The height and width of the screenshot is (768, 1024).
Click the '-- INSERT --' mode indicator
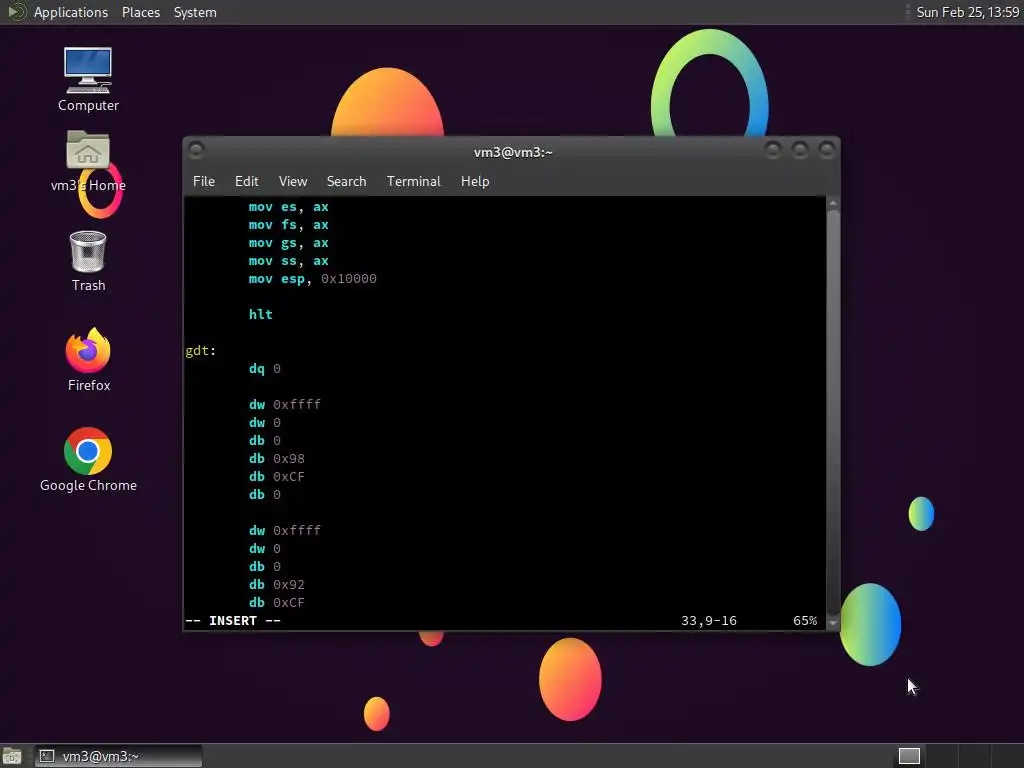pos(233,620)
